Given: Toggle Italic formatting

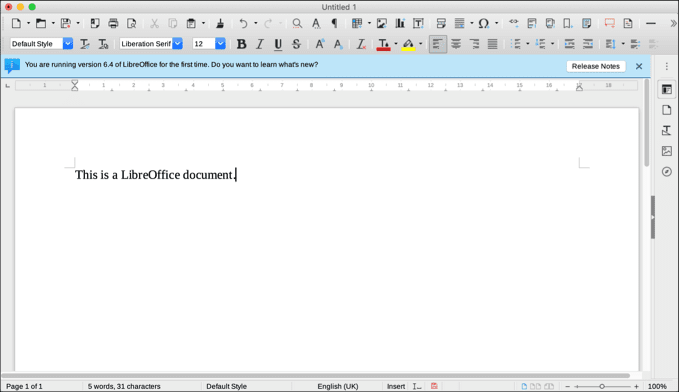Looking at the screenshot, I should click(260, 44).
